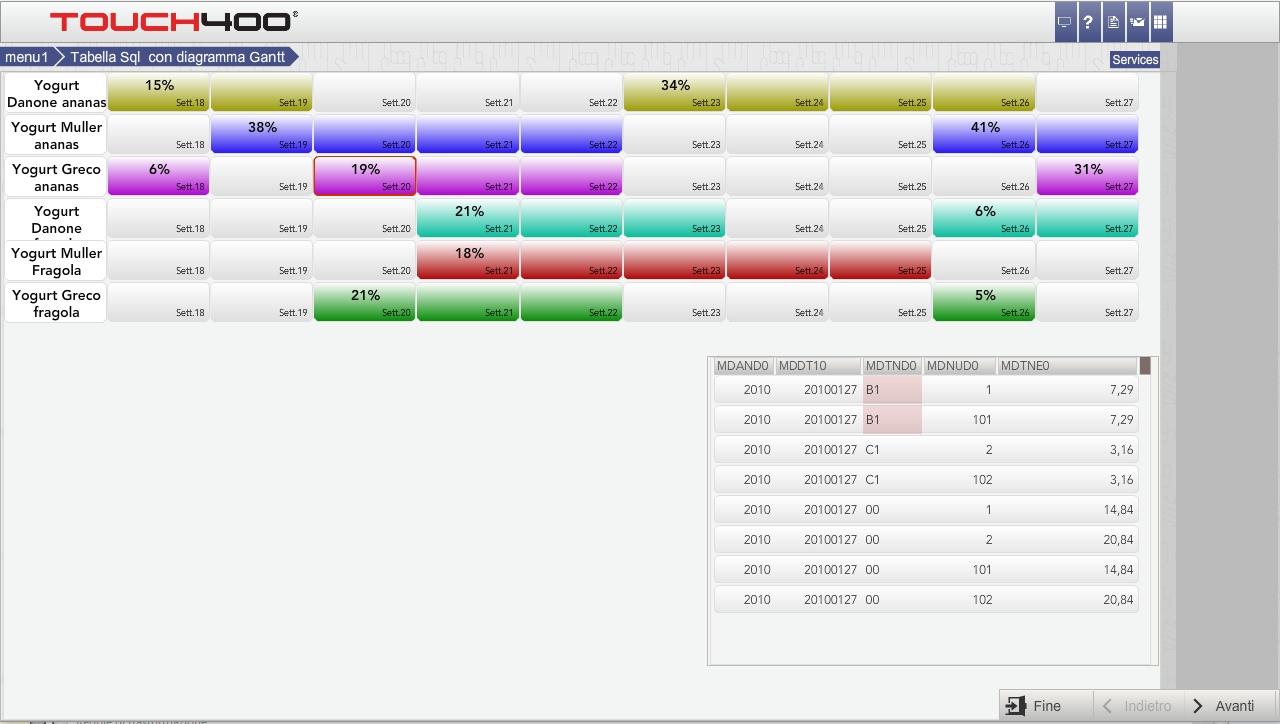Image resolution: width=1280 pixels, height=724 pixels.
Task: Select breadcrumb Tabella Sql con diagramma Gantt
Action: pyautogui.click(x=178, y=57)
